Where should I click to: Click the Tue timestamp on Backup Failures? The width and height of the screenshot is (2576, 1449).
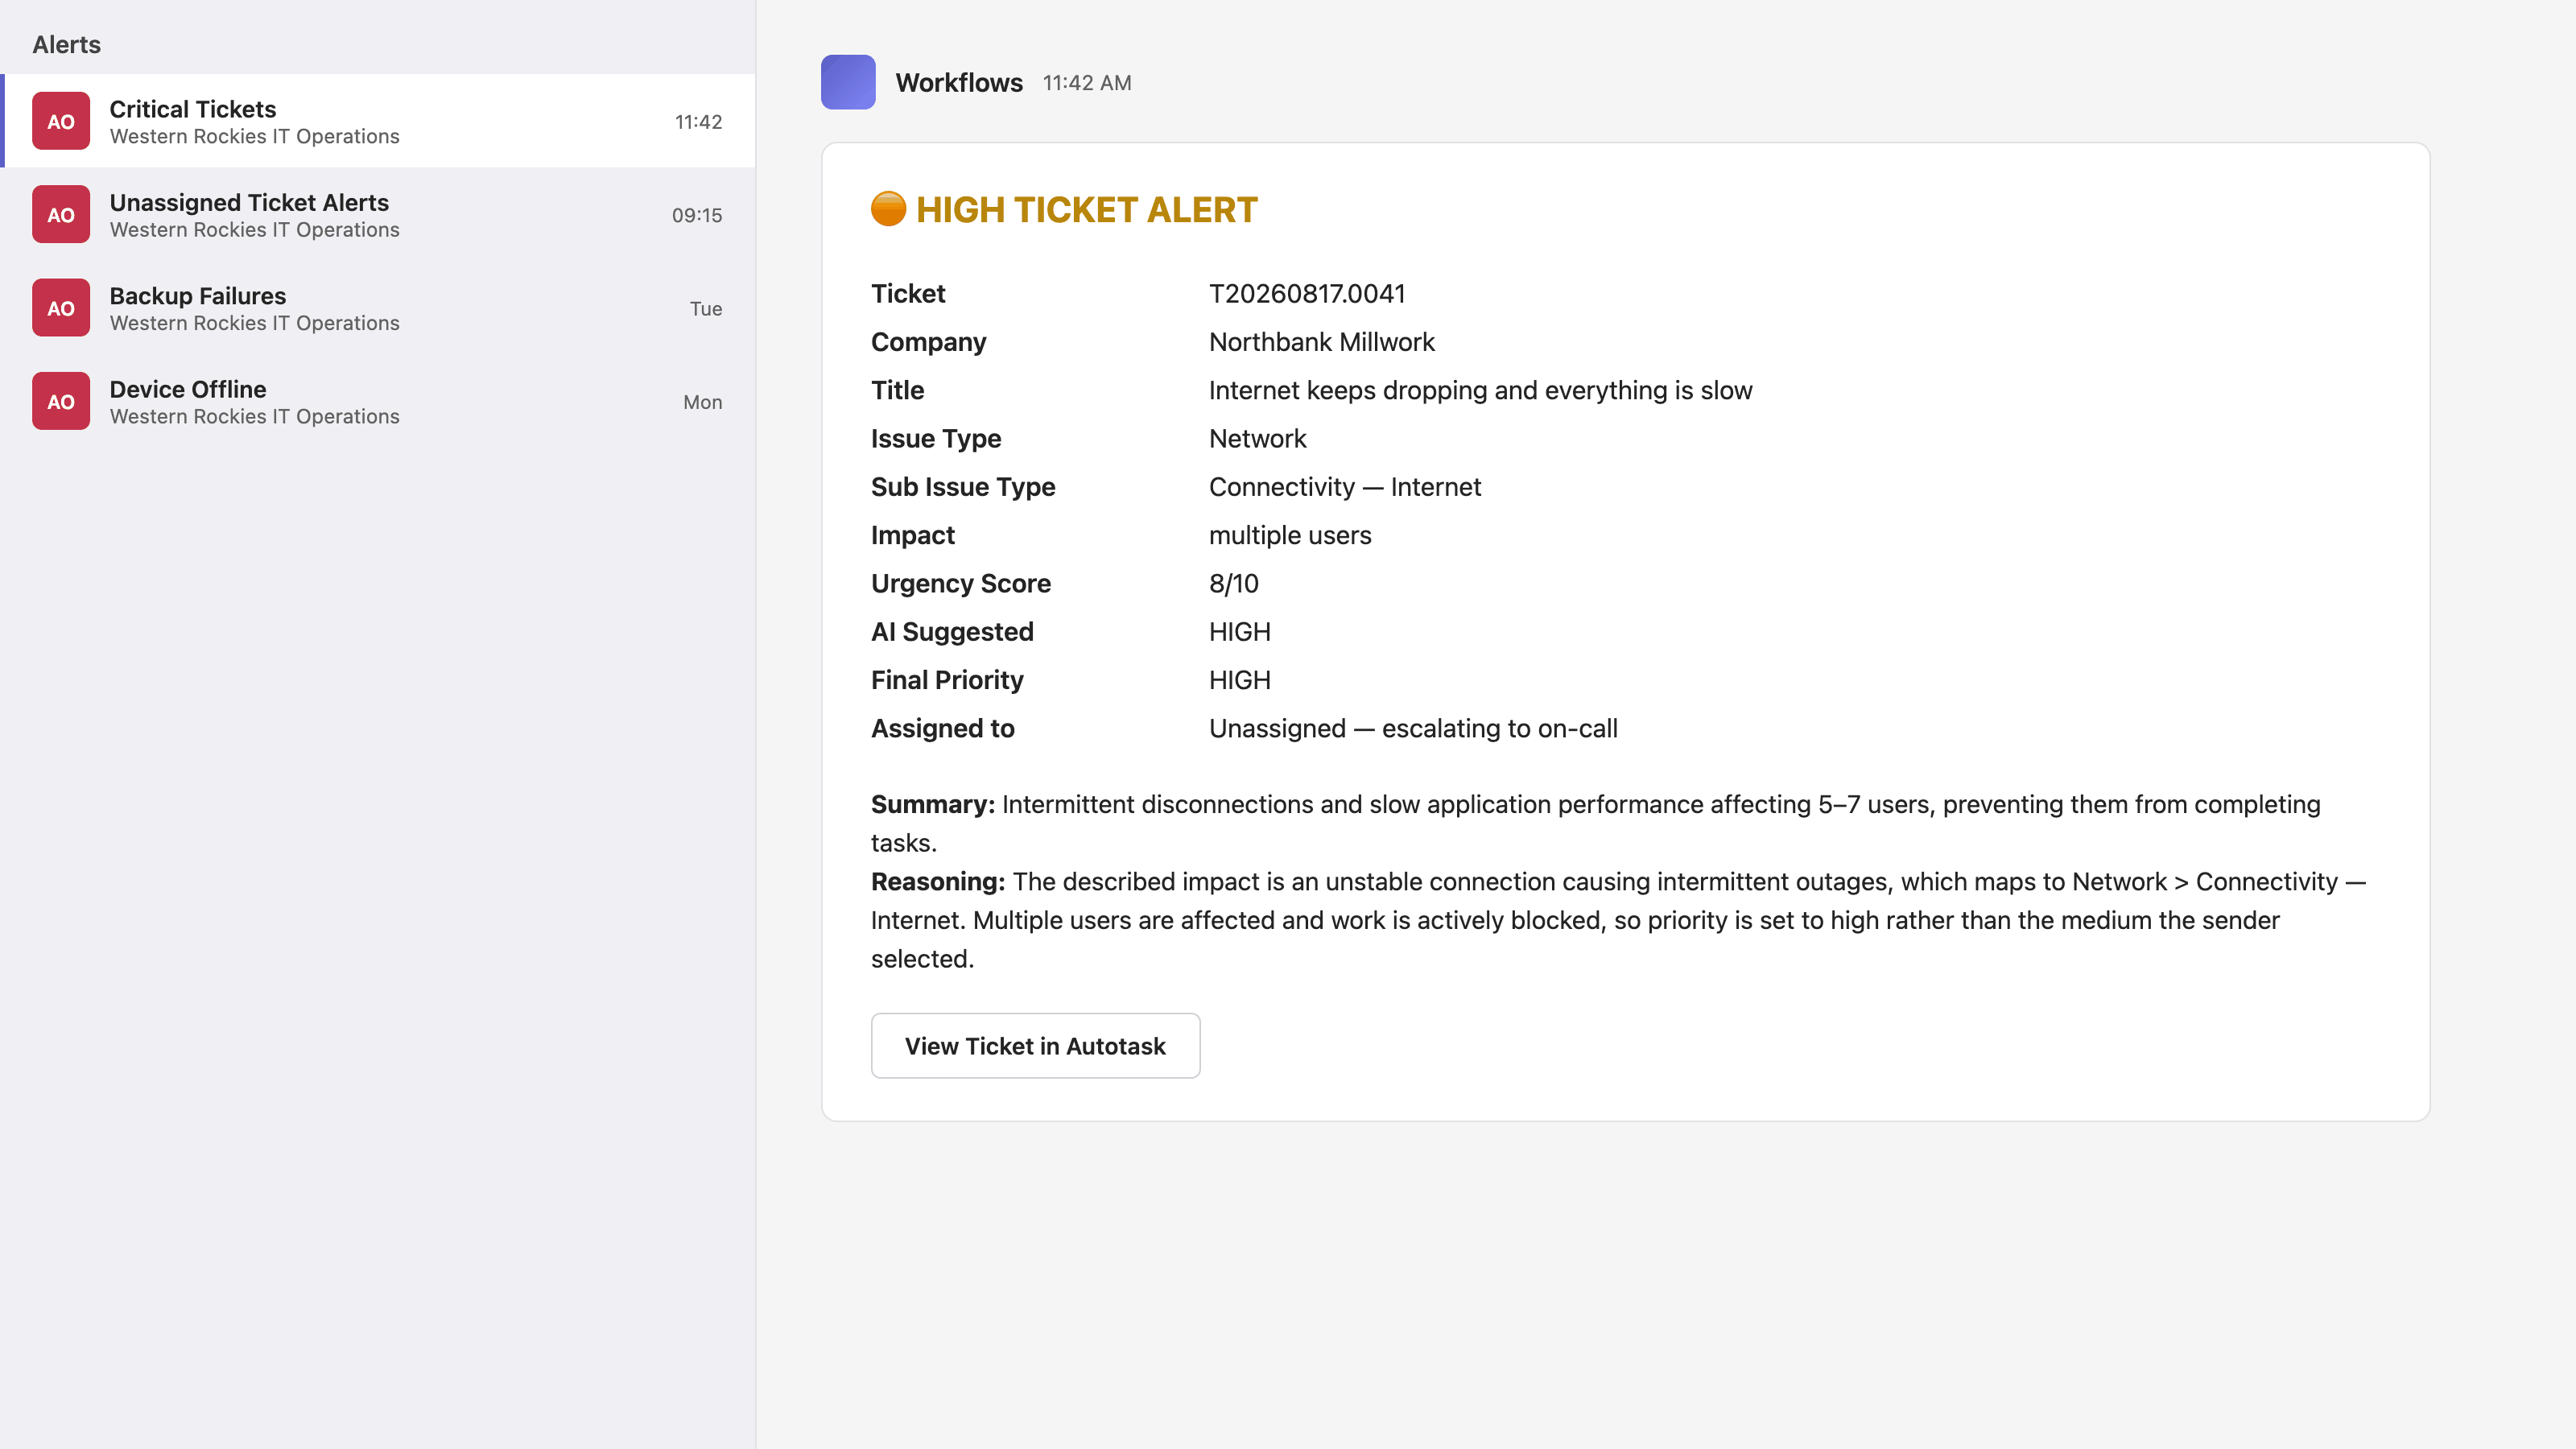705,308
